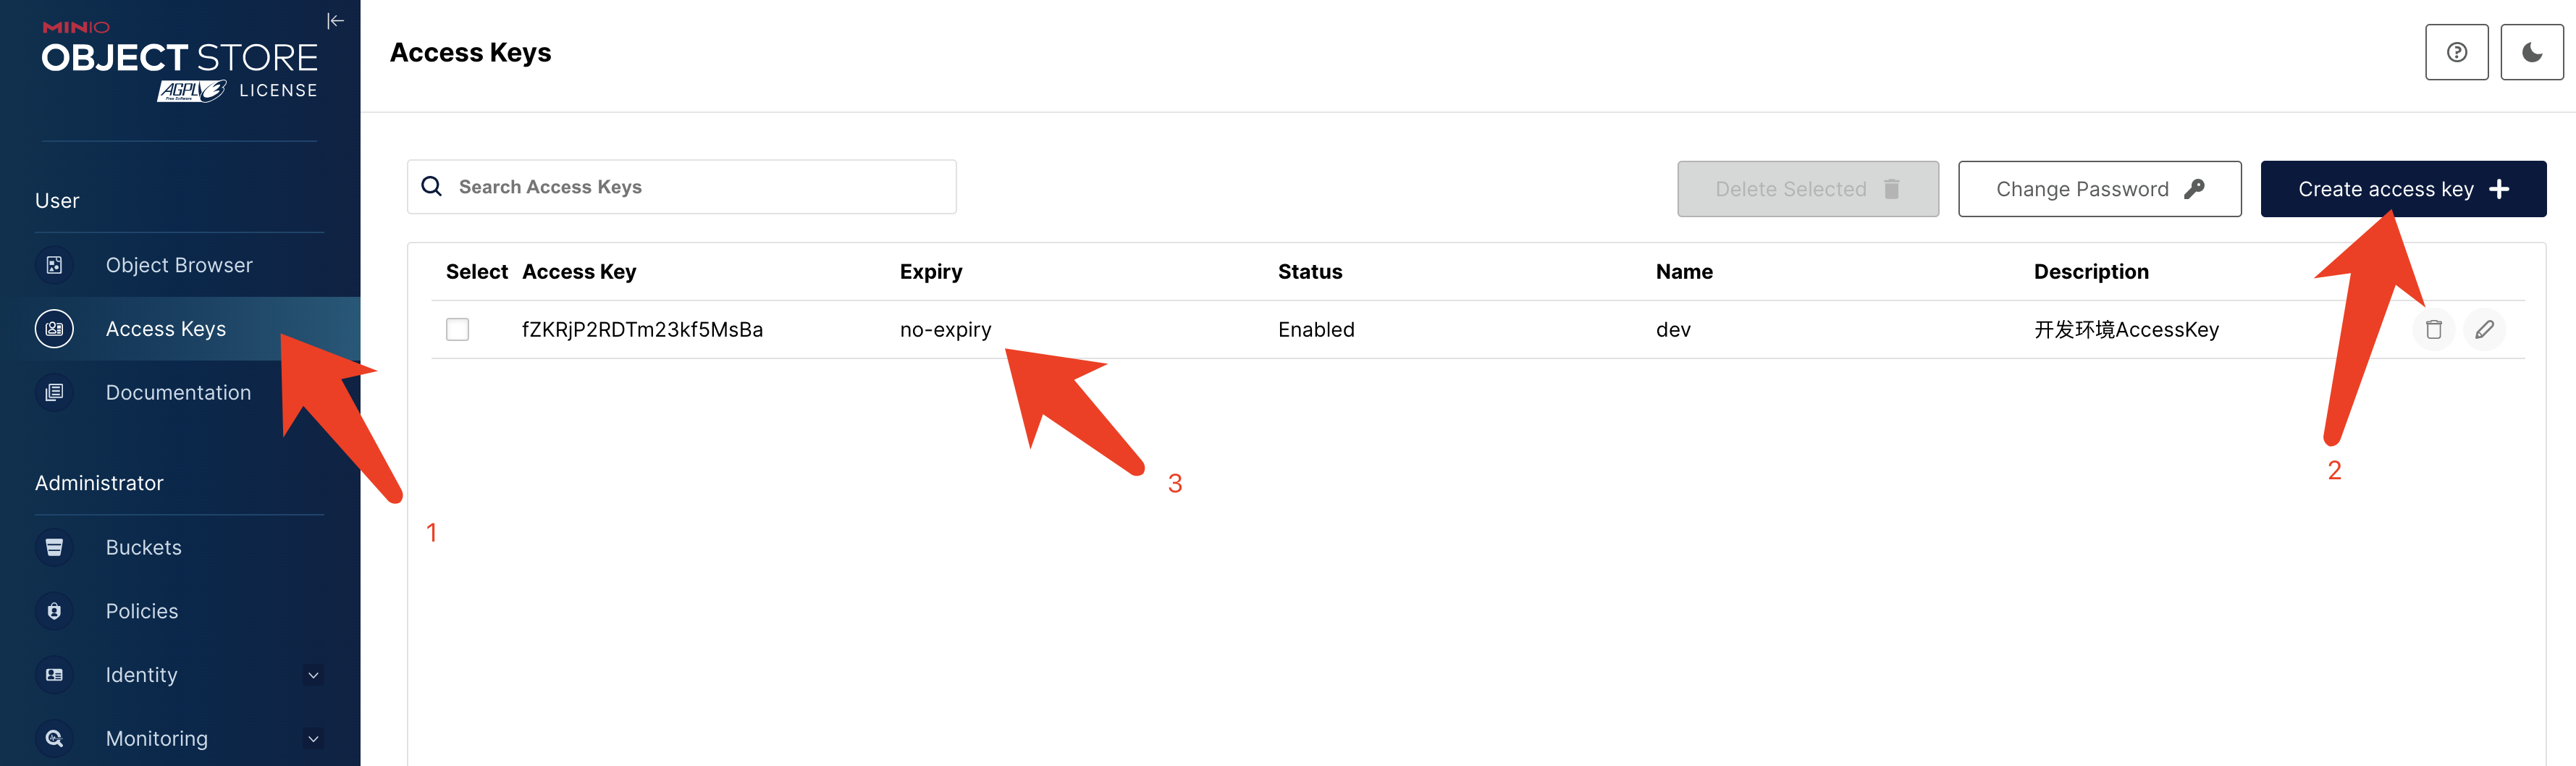Click the Create access key button

[2402, 189]
